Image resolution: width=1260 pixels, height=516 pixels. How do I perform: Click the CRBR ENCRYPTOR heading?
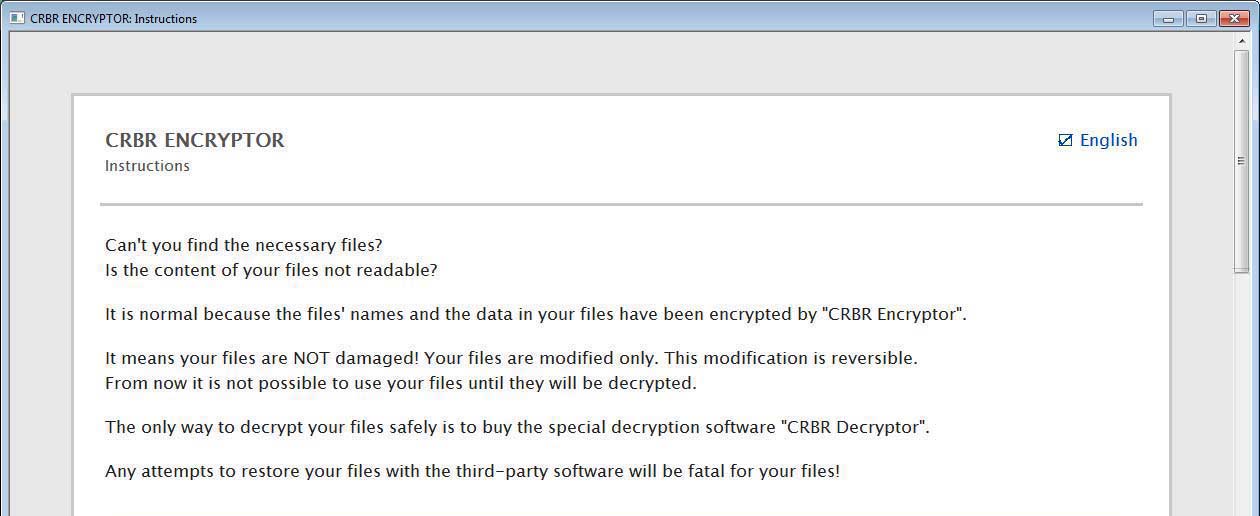pos(195,140)
